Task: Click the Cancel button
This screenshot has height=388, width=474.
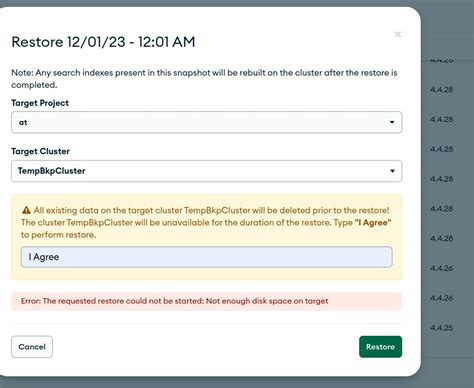Action: (32, 347)
